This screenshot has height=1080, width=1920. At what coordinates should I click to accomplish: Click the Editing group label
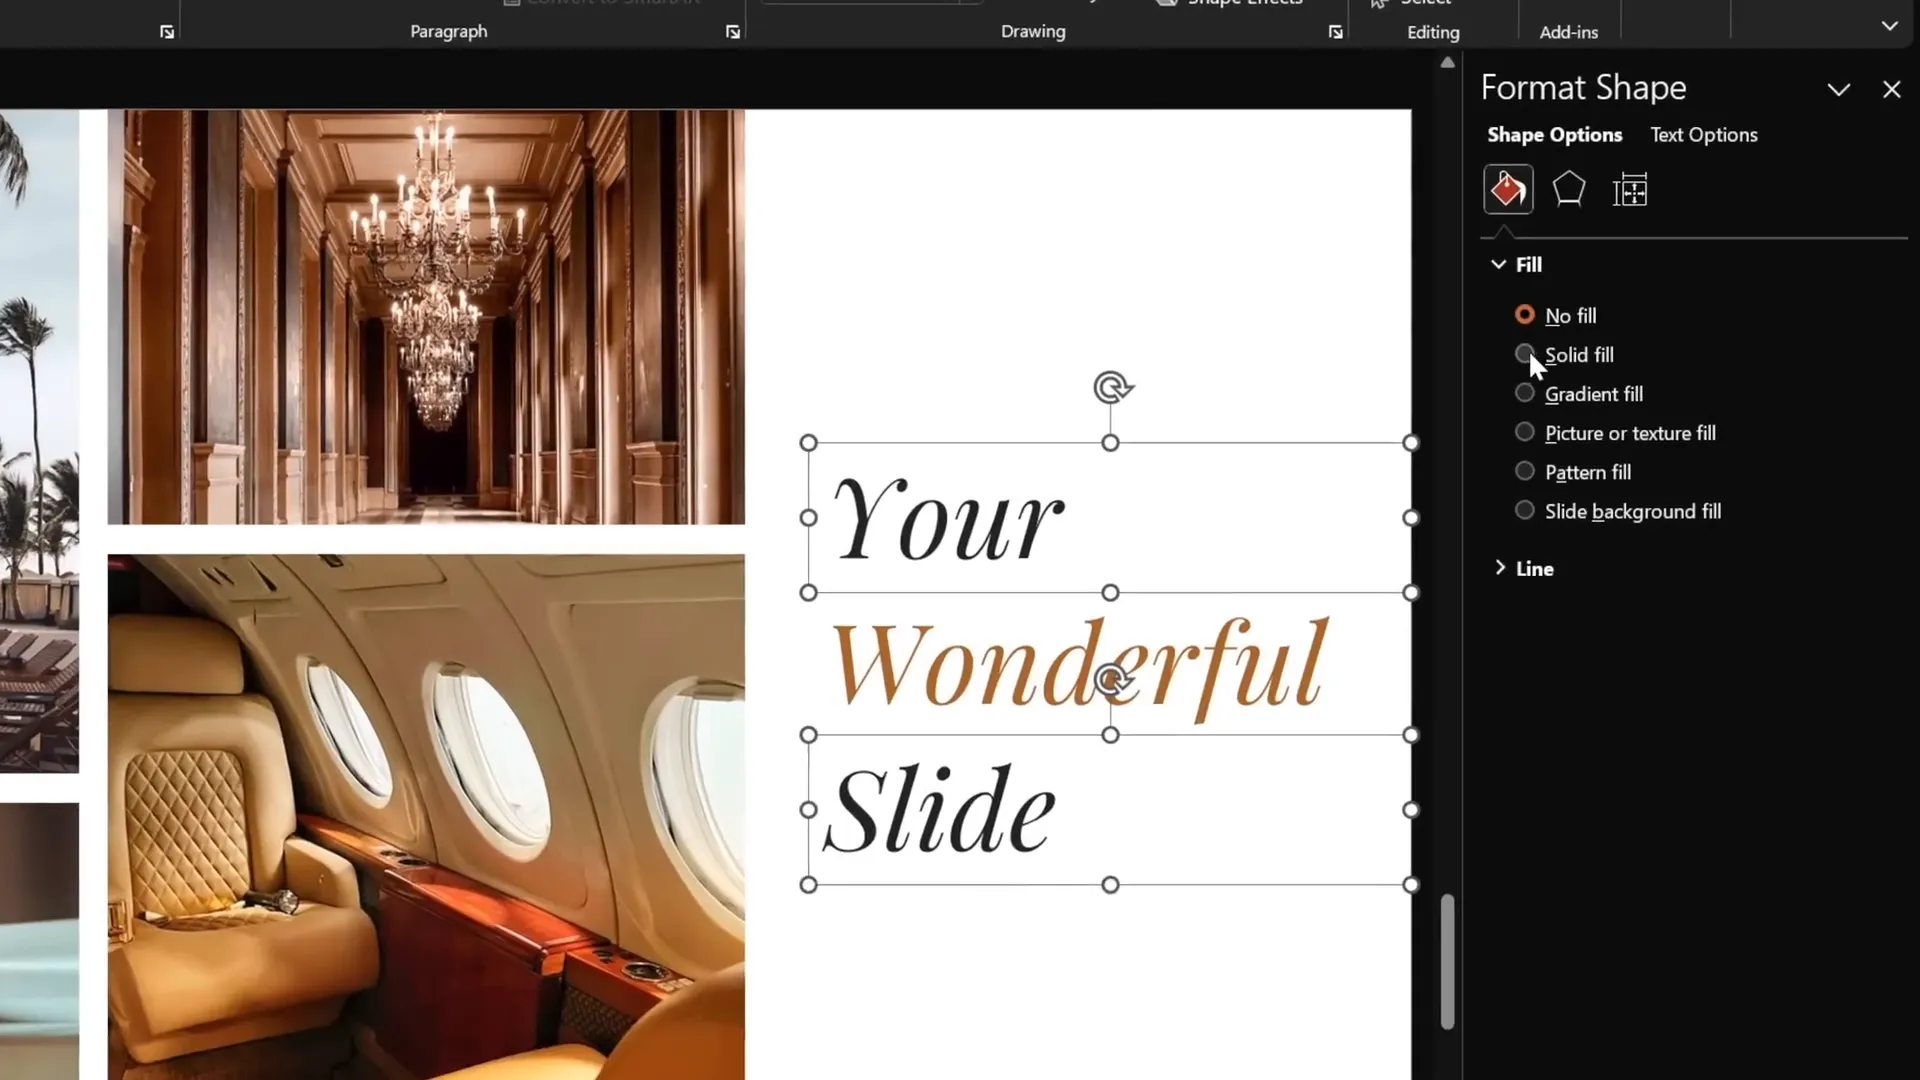(1433, 32)
